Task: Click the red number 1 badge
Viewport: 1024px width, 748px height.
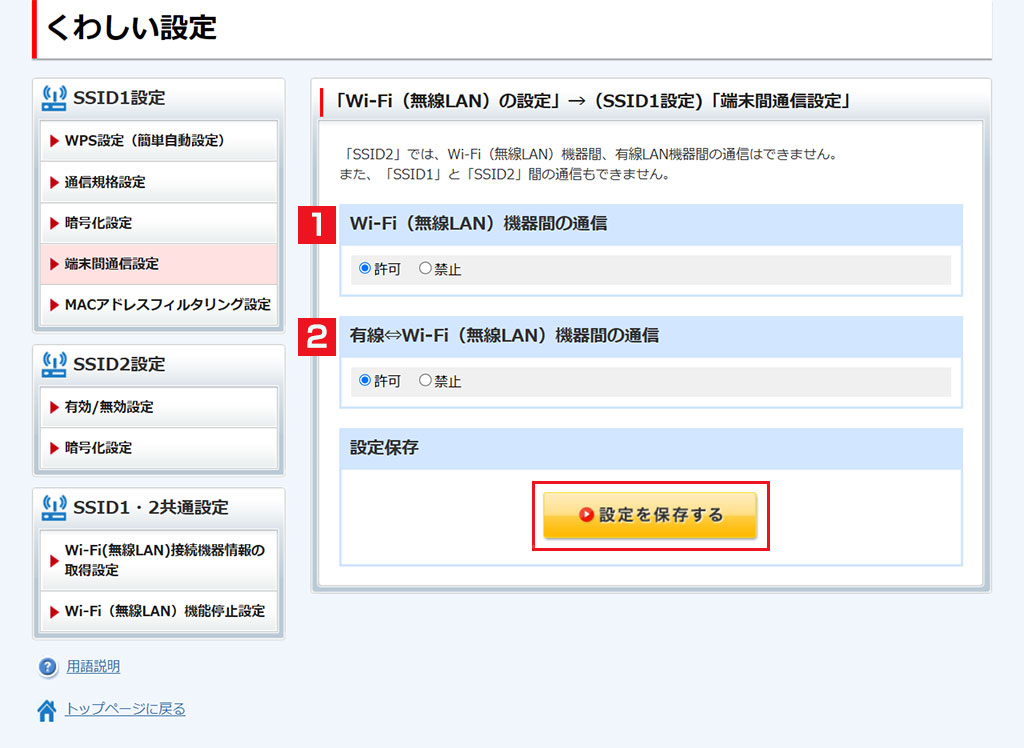Action: point(317,224)
